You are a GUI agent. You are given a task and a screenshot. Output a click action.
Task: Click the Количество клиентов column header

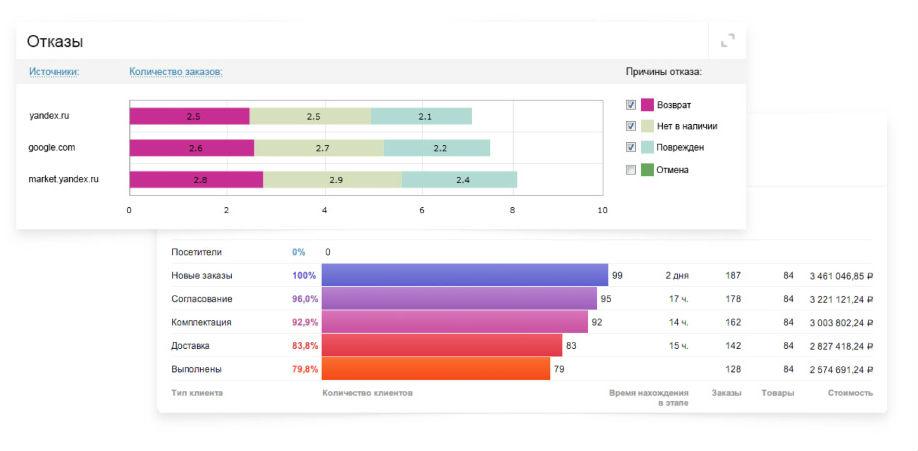[367, 393]
